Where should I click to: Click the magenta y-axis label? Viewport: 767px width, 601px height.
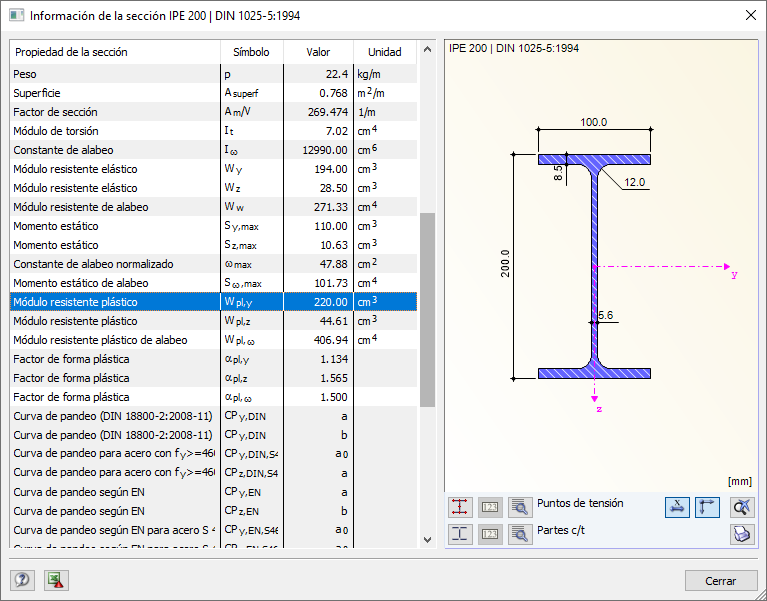(734, 275)
